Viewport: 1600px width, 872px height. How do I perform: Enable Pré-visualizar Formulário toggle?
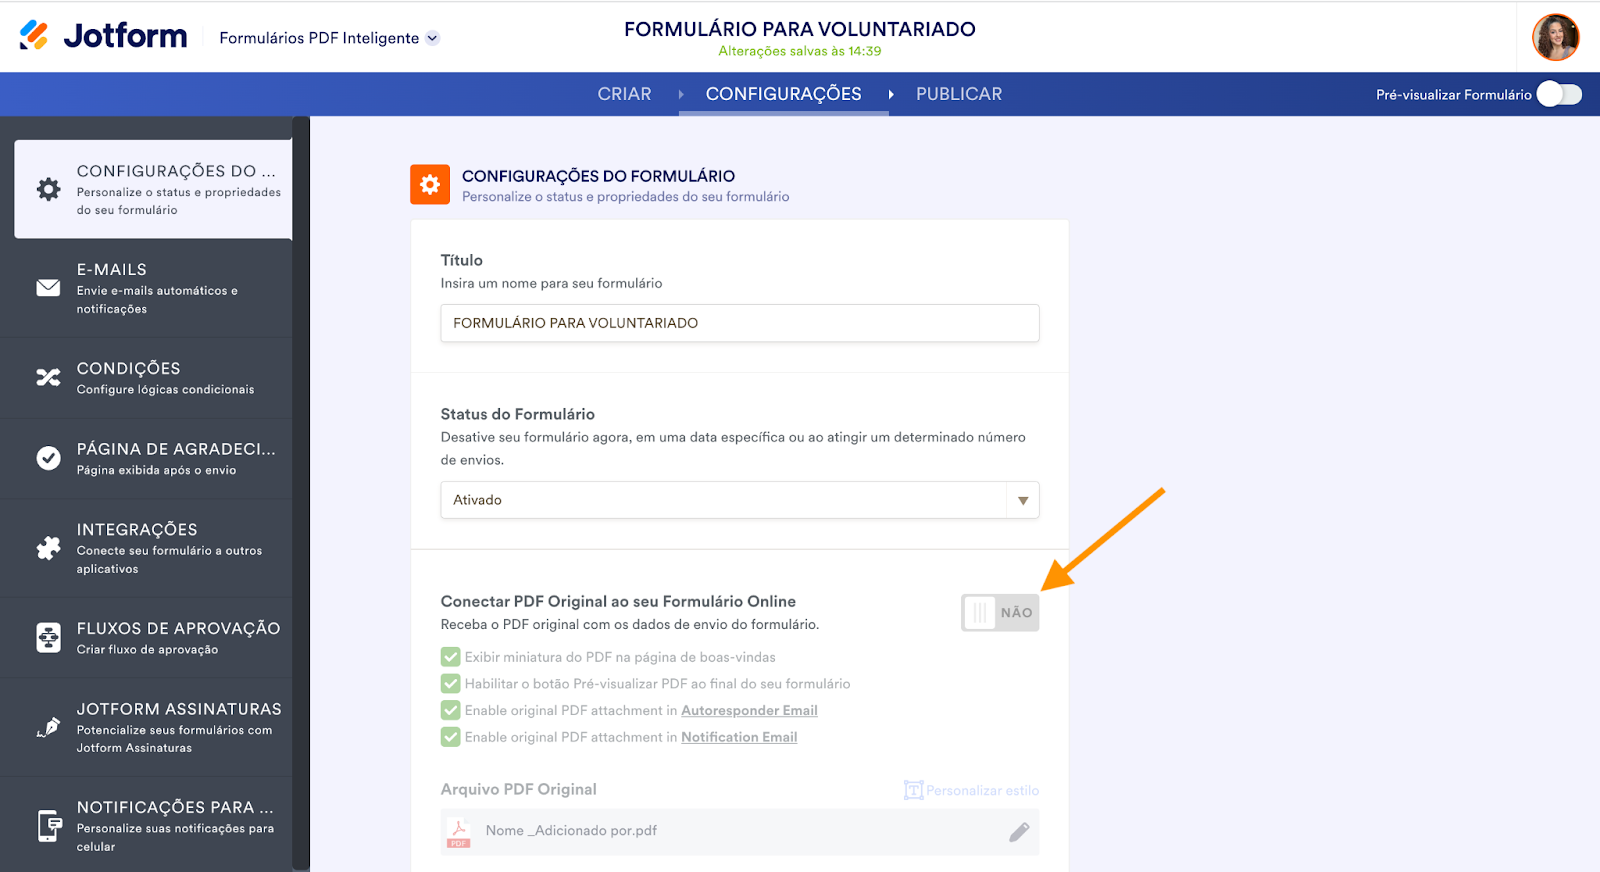click(1559, 94)
